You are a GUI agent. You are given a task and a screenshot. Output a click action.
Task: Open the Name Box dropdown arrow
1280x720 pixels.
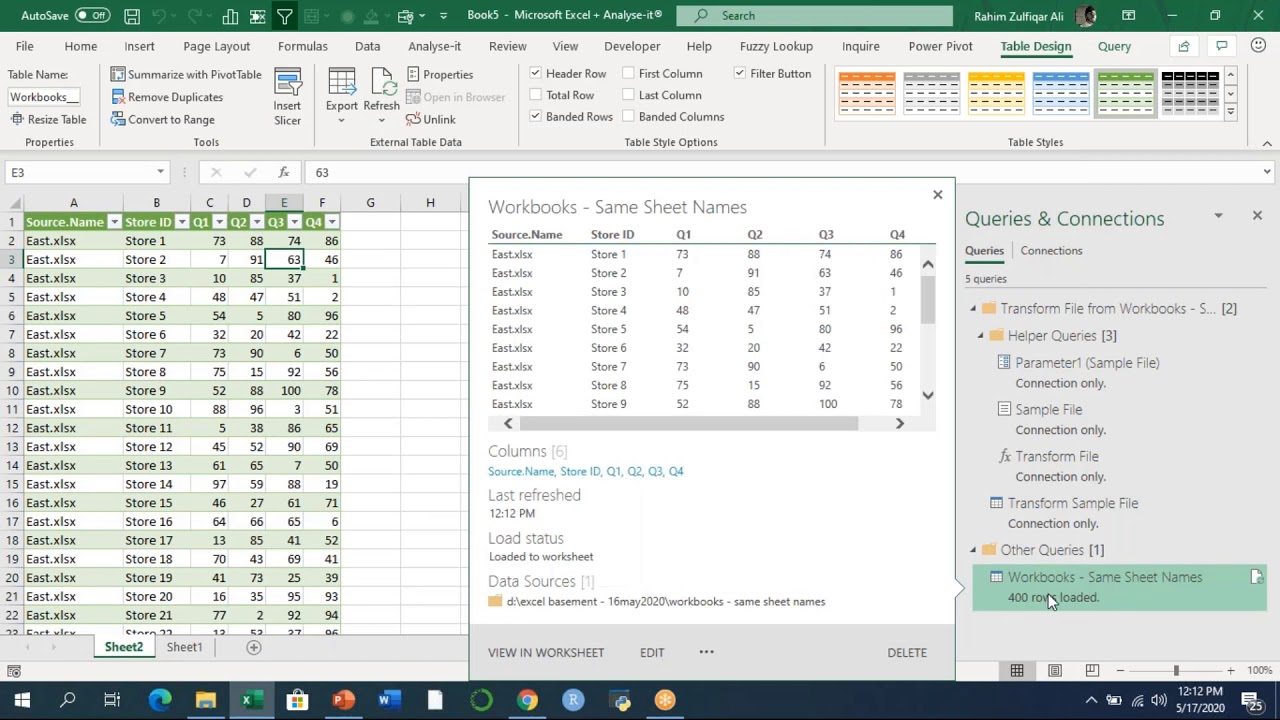coord(160,172)
